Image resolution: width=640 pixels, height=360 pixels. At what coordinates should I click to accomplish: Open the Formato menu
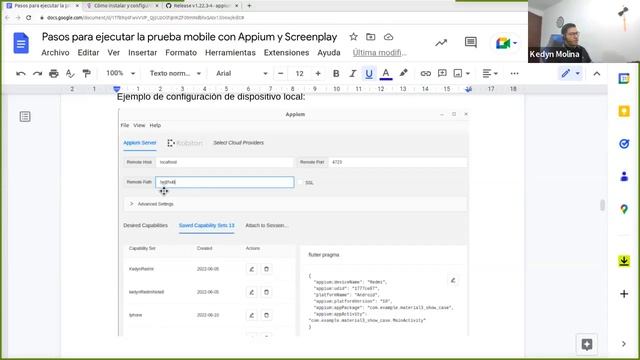coord(181,53)
